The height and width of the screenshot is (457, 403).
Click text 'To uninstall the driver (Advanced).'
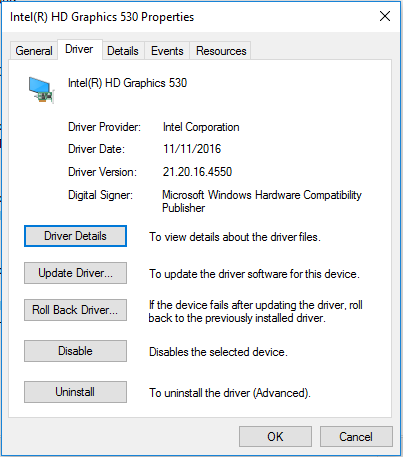tap(230, 393)
